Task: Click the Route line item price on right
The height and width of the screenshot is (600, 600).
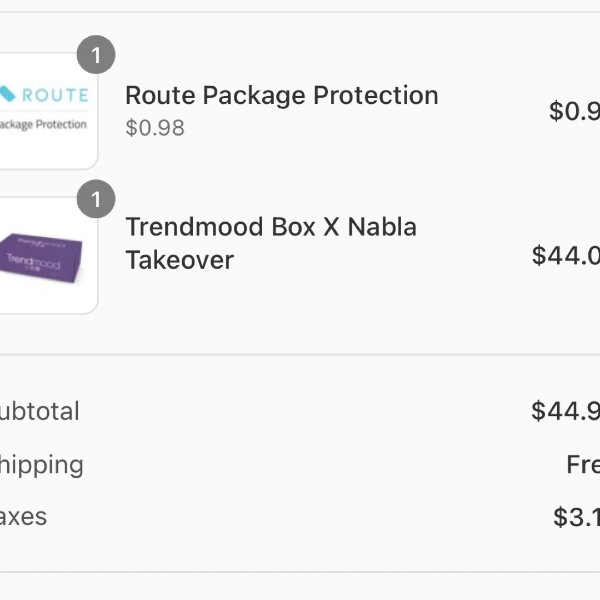Action: 574,111
